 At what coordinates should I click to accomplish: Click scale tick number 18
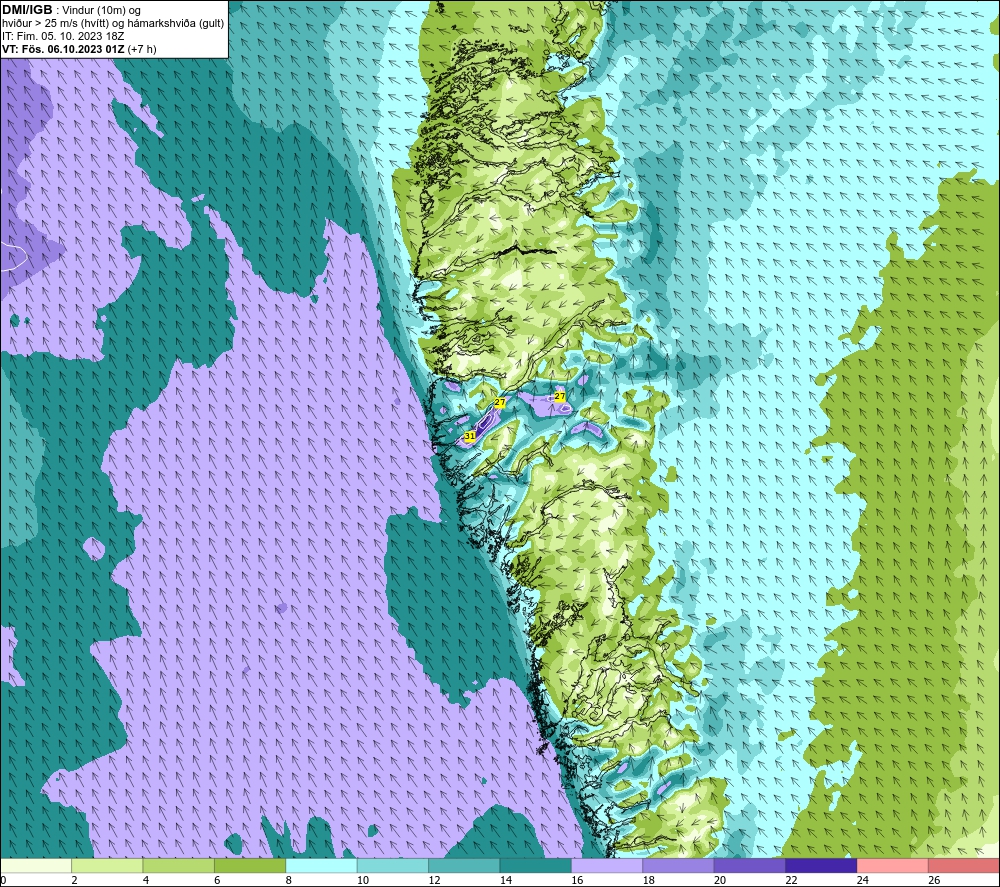coord(649,880)
